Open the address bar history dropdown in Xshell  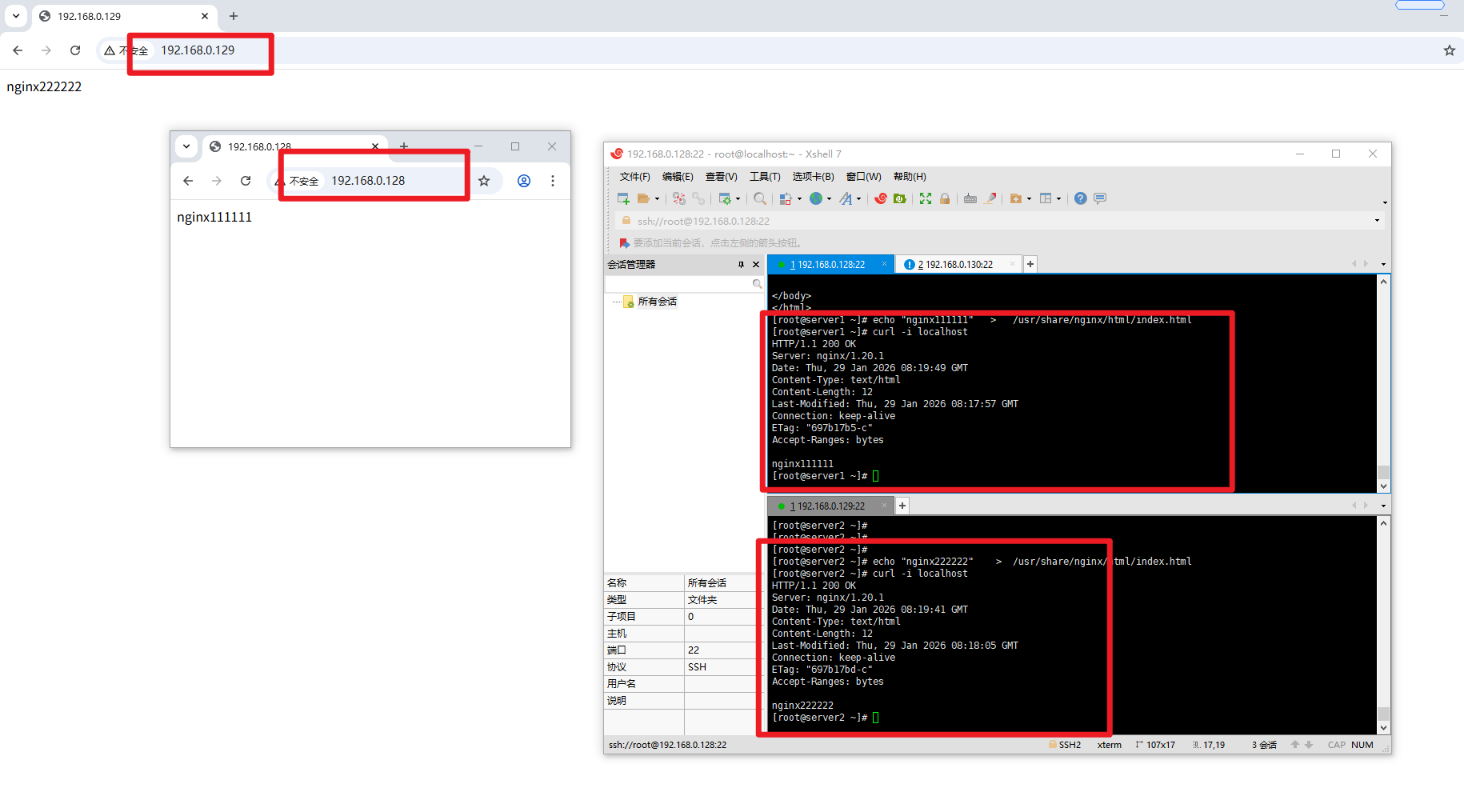(x=1377, y=221)
